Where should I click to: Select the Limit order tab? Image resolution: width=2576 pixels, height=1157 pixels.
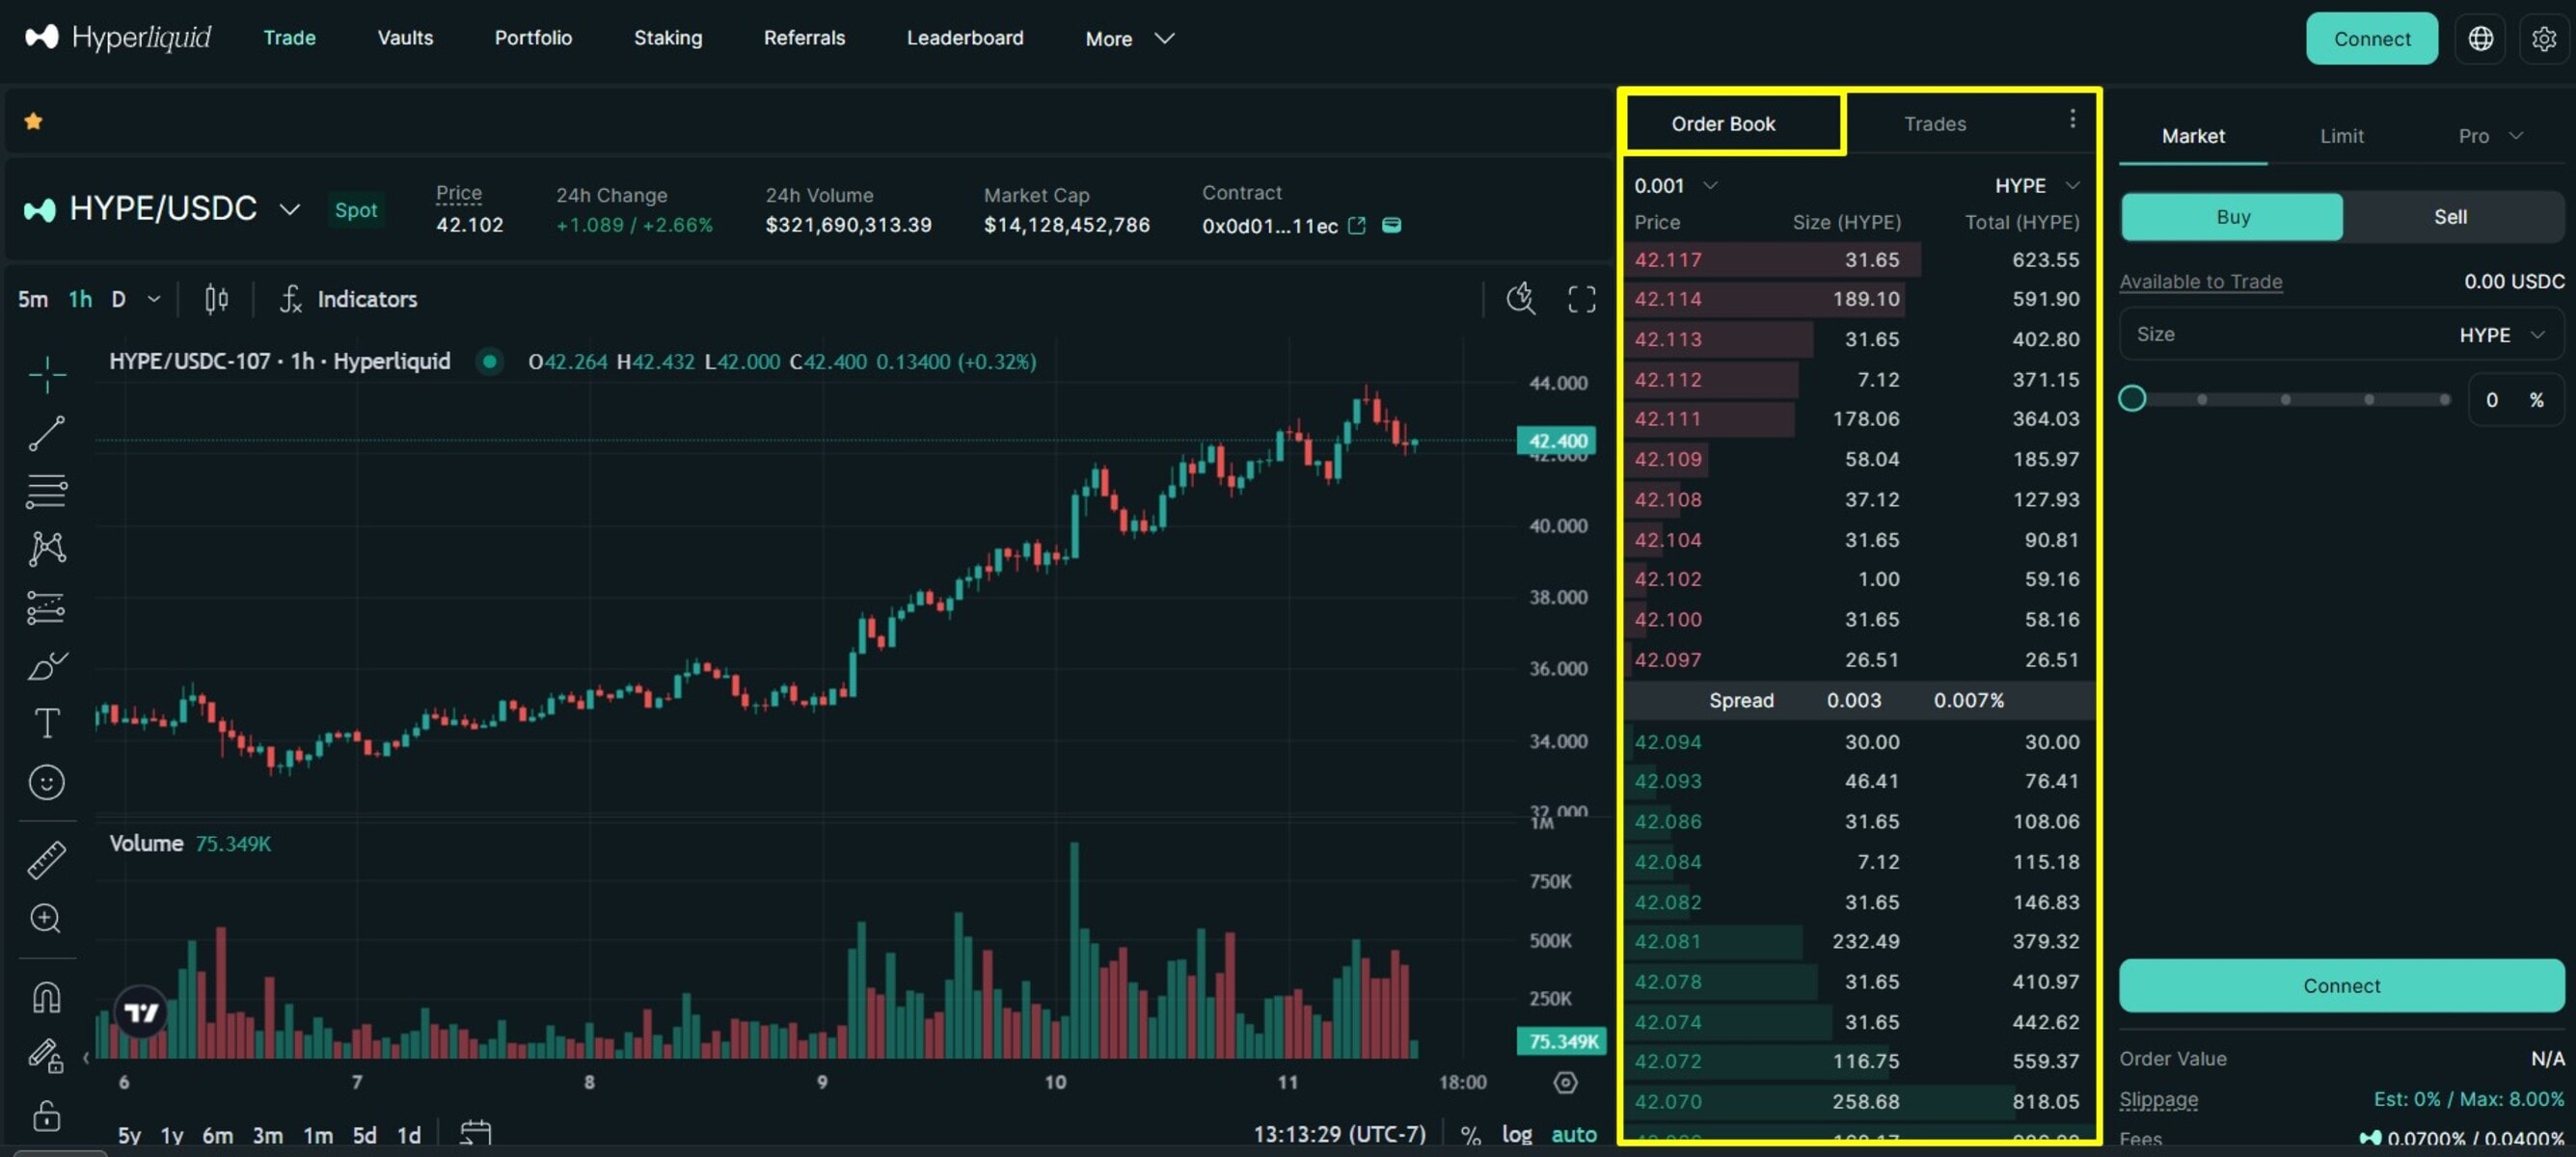coord(2341,136)
